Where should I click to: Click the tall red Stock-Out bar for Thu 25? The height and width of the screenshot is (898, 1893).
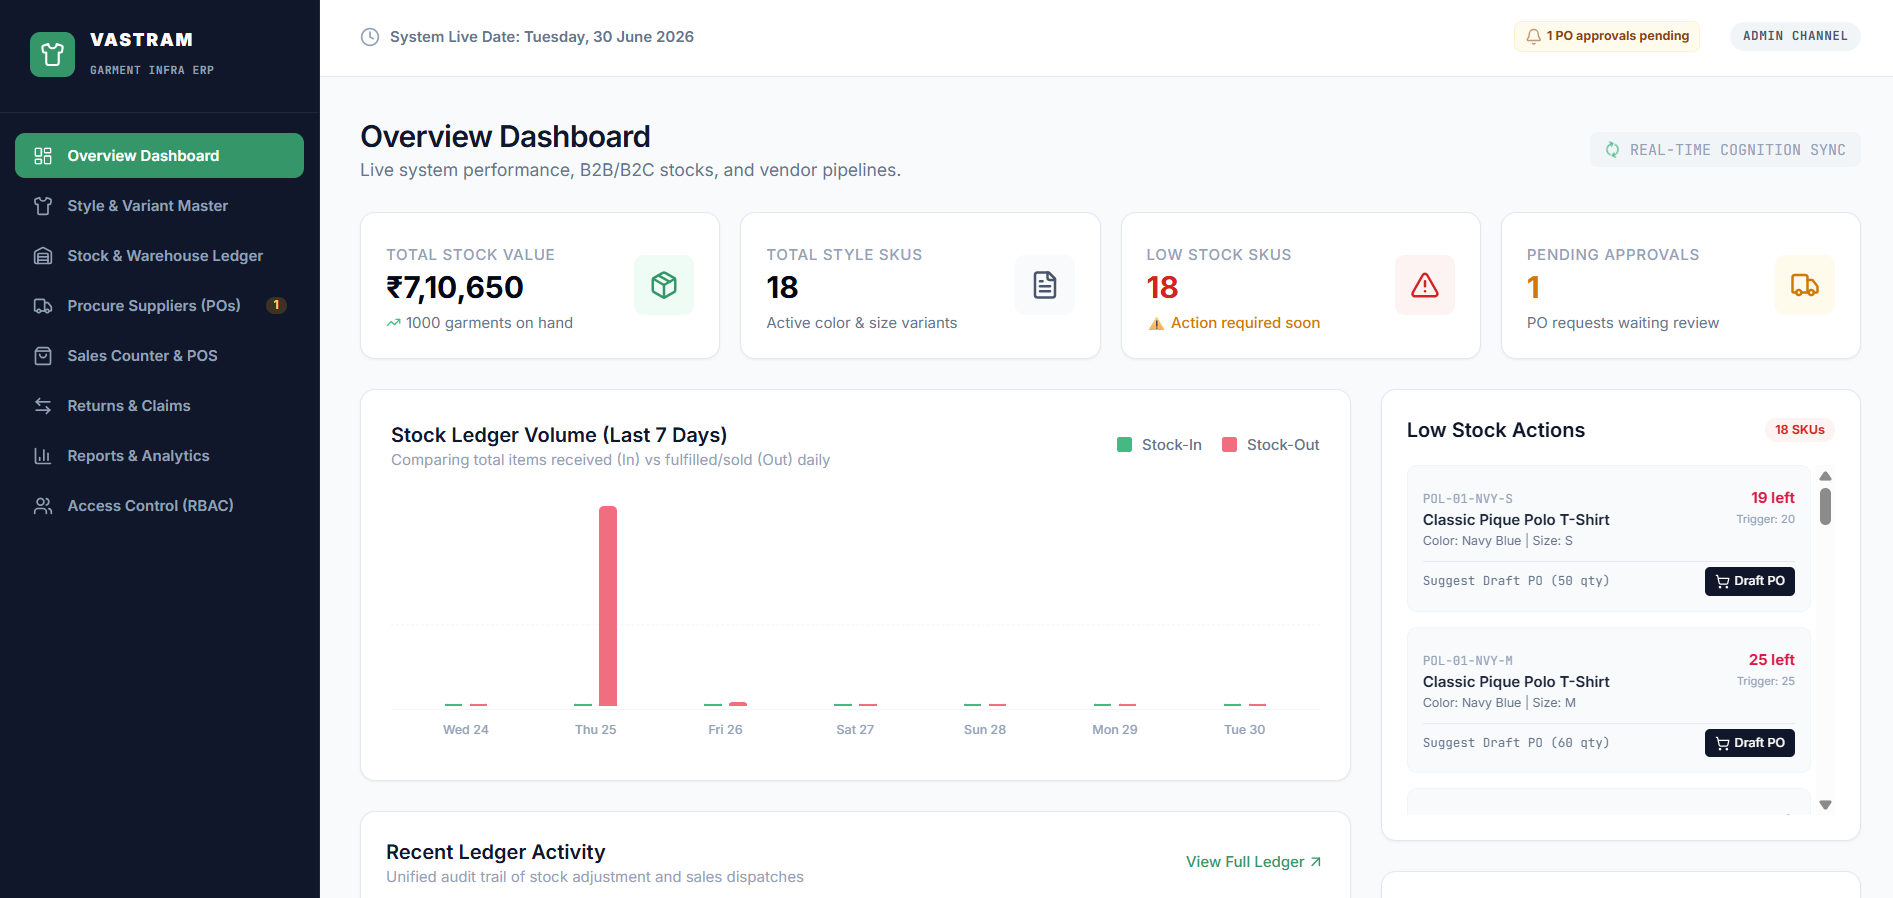point(608,606)
